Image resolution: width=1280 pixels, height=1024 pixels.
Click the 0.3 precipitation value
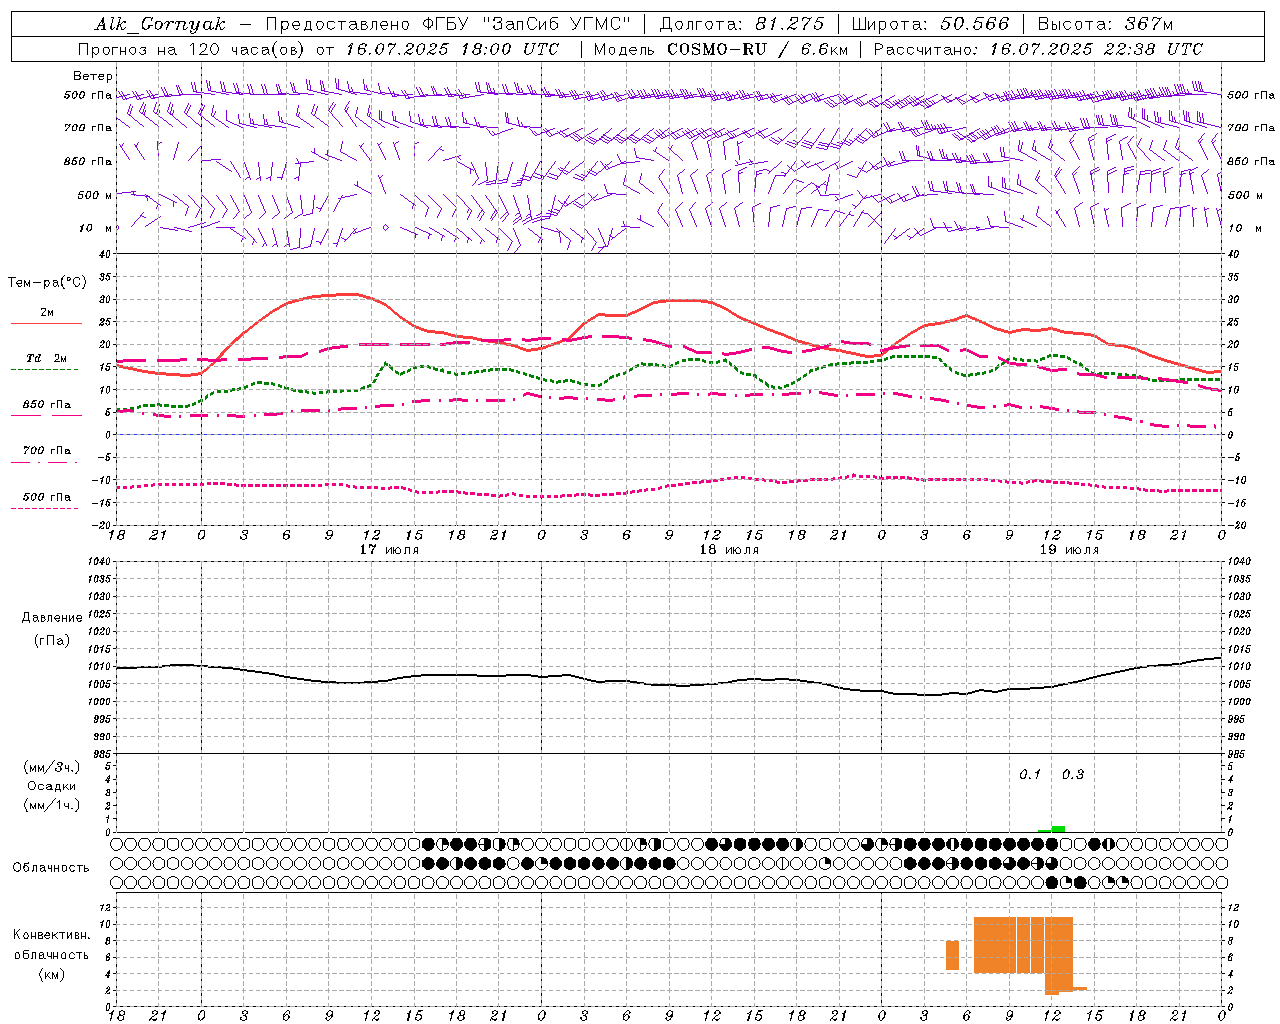[x=1073, y=775]
